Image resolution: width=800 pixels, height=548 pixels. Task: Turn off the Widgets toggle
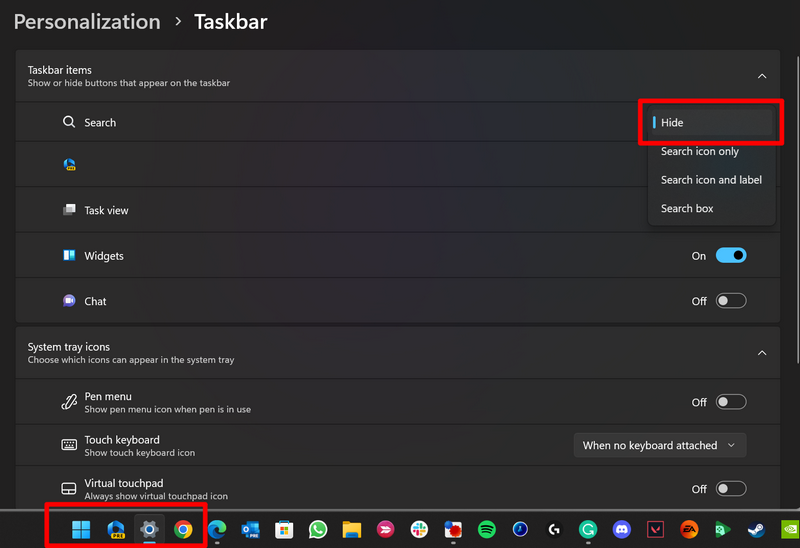tap(730, 256)
